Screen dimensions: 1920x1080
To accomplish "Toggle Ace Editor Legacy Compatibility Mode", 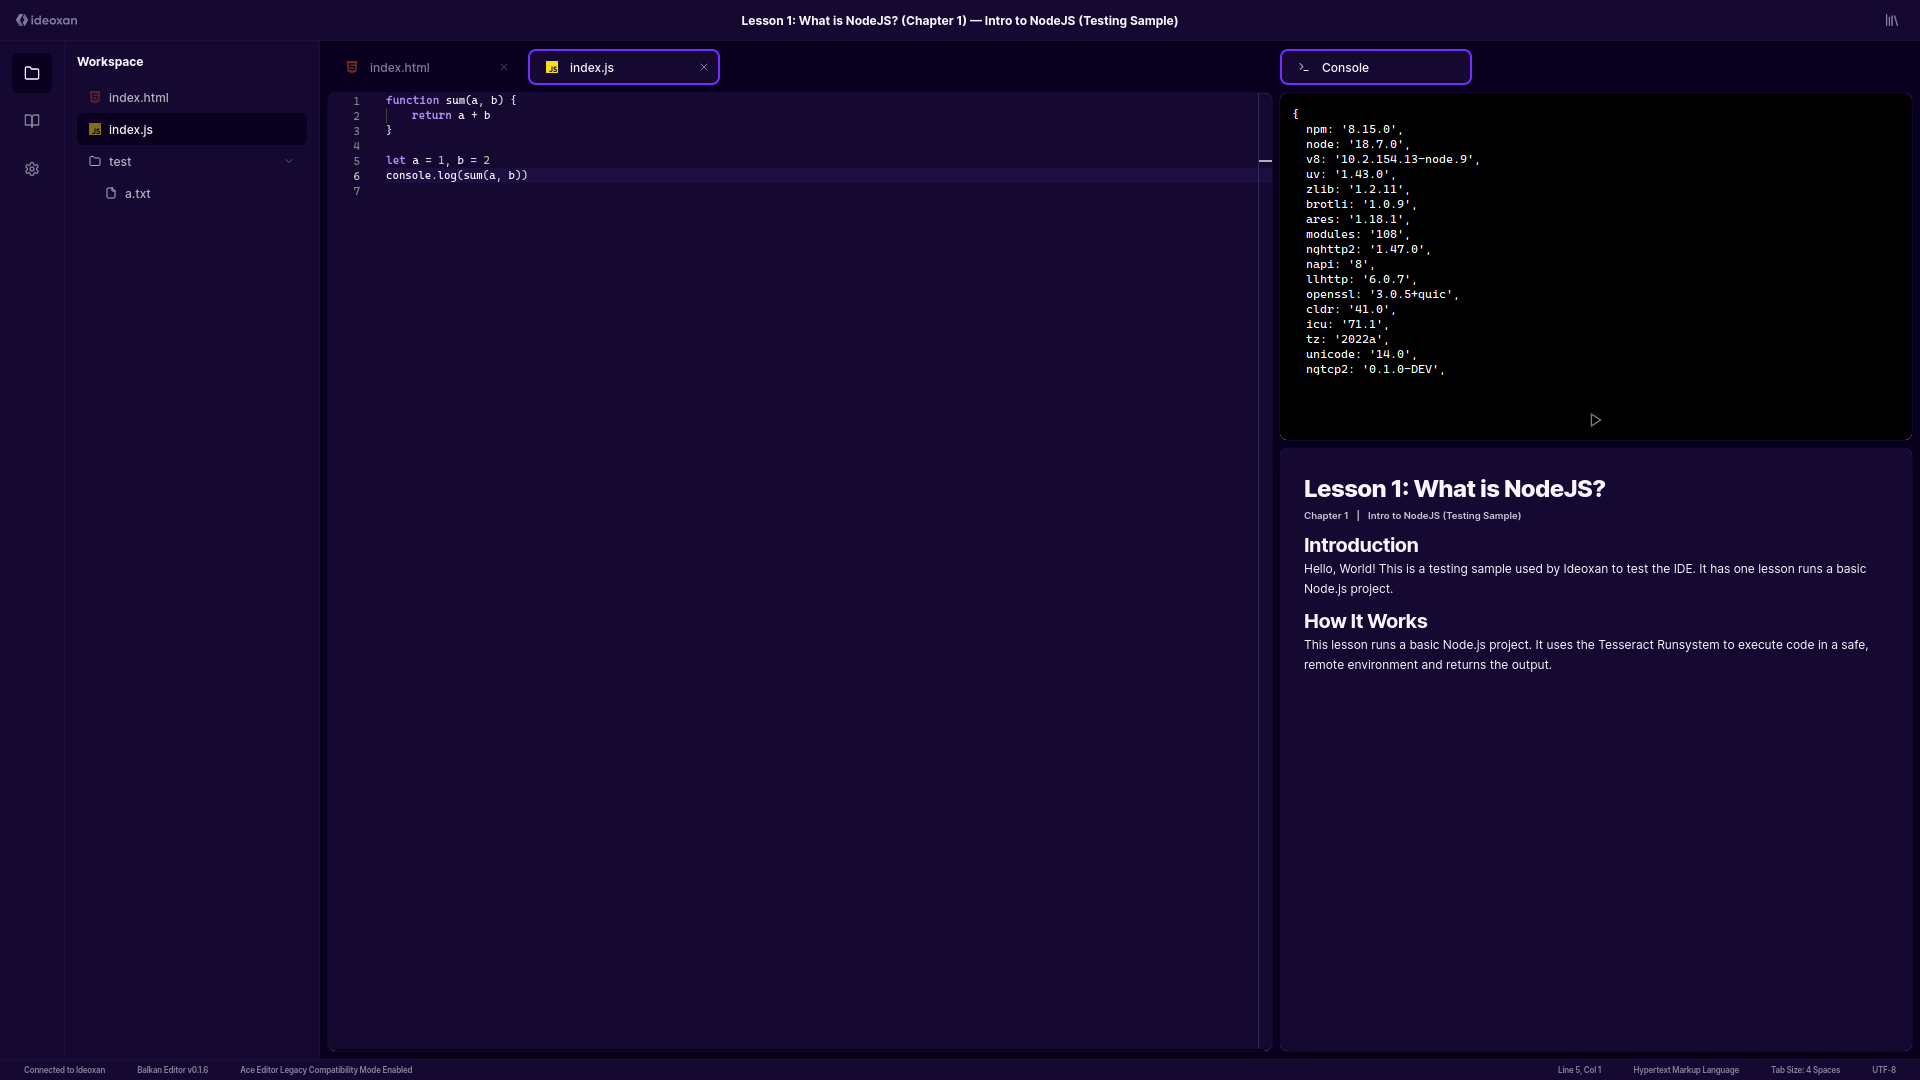I will point(326,1069).
